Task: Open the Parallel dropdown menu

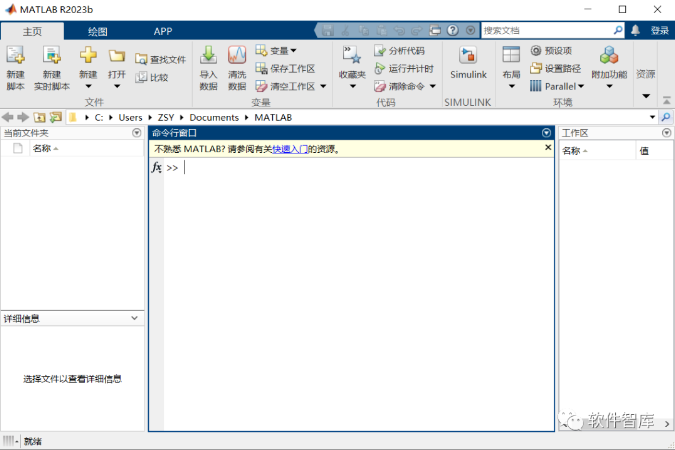Action: [x=557, y=87]
